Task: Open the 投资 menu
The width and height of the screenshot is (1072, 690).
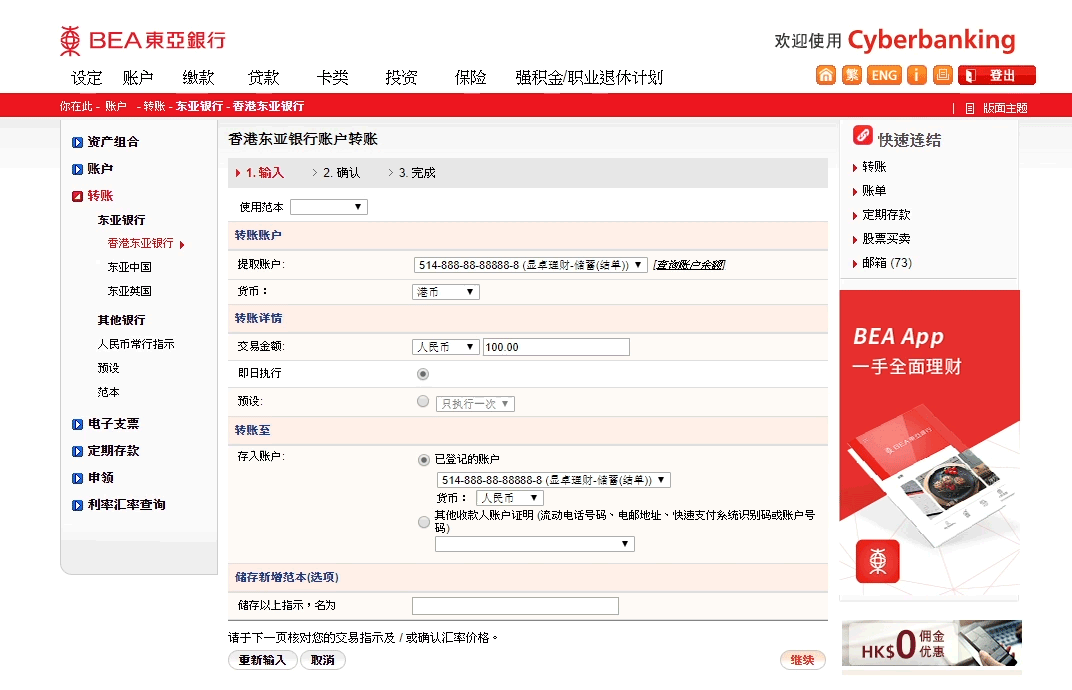Action: click(401, 77)
